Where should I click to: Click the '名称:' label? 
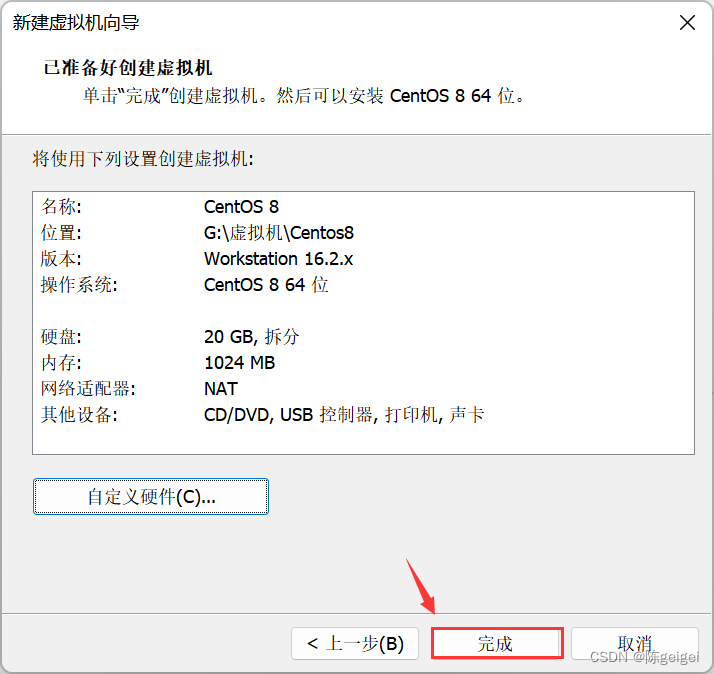[61, 207]
